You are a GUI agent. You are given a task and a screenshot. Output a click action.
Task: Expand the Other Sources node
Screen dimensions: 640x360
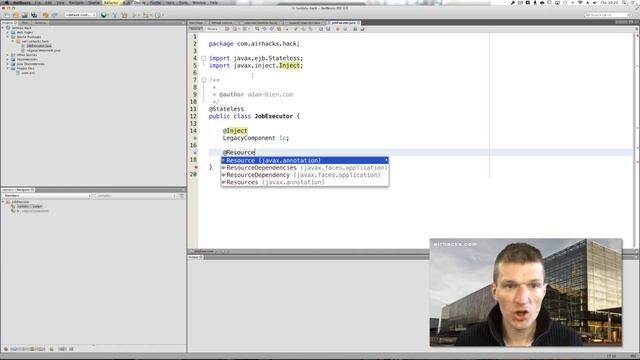[8, 55]
